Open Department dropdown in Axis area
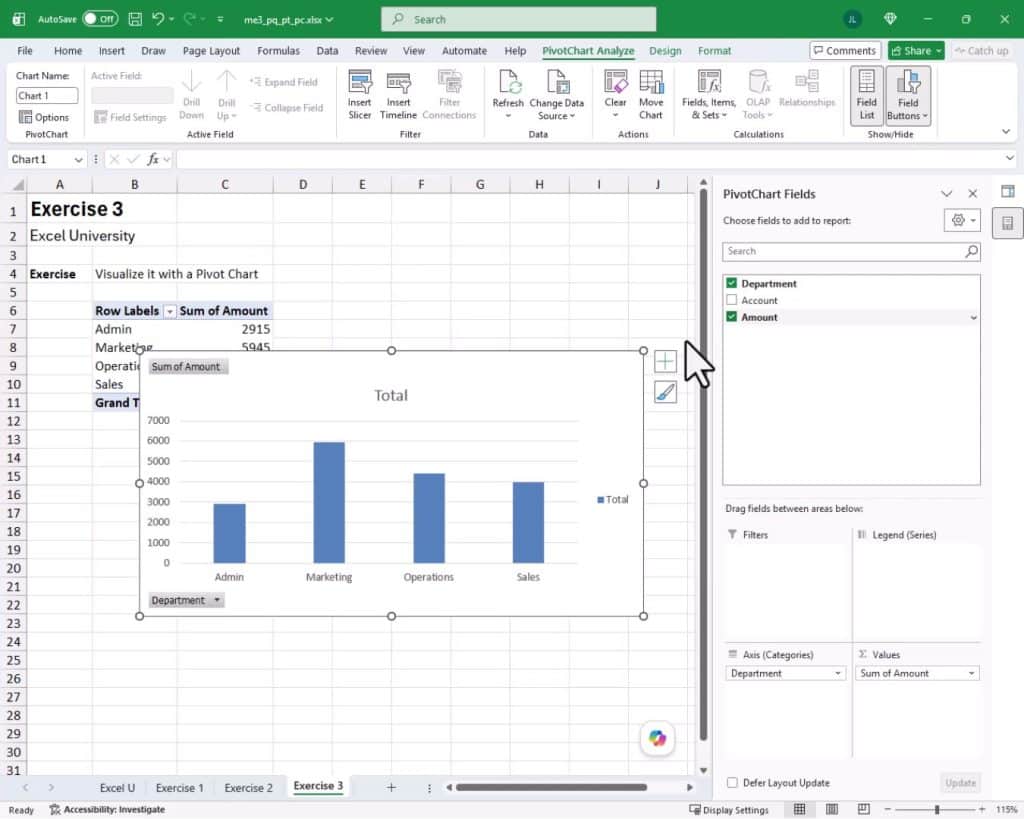The width and height of the screenshot is (1024, 819). pyautogui.click(x=838, y=673)
